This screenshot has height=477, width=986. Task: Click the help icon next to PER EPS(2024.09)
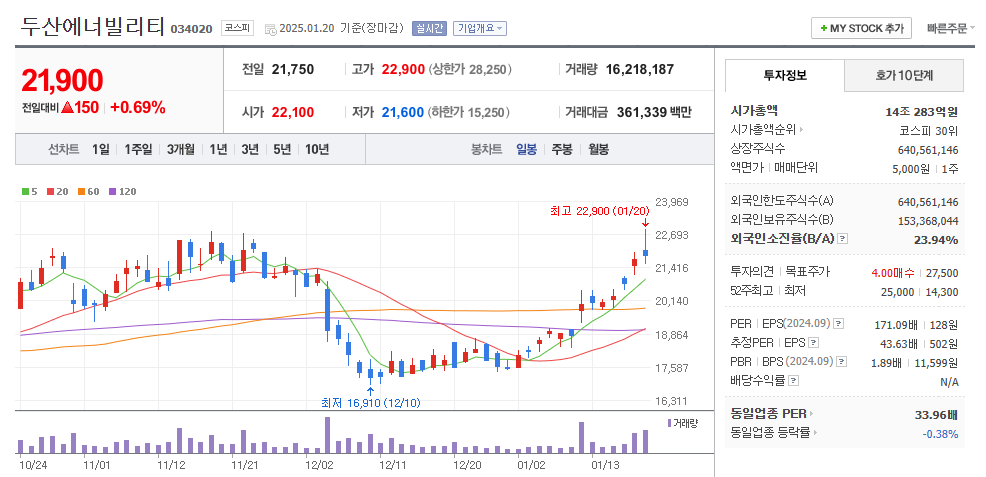[838, 324]
